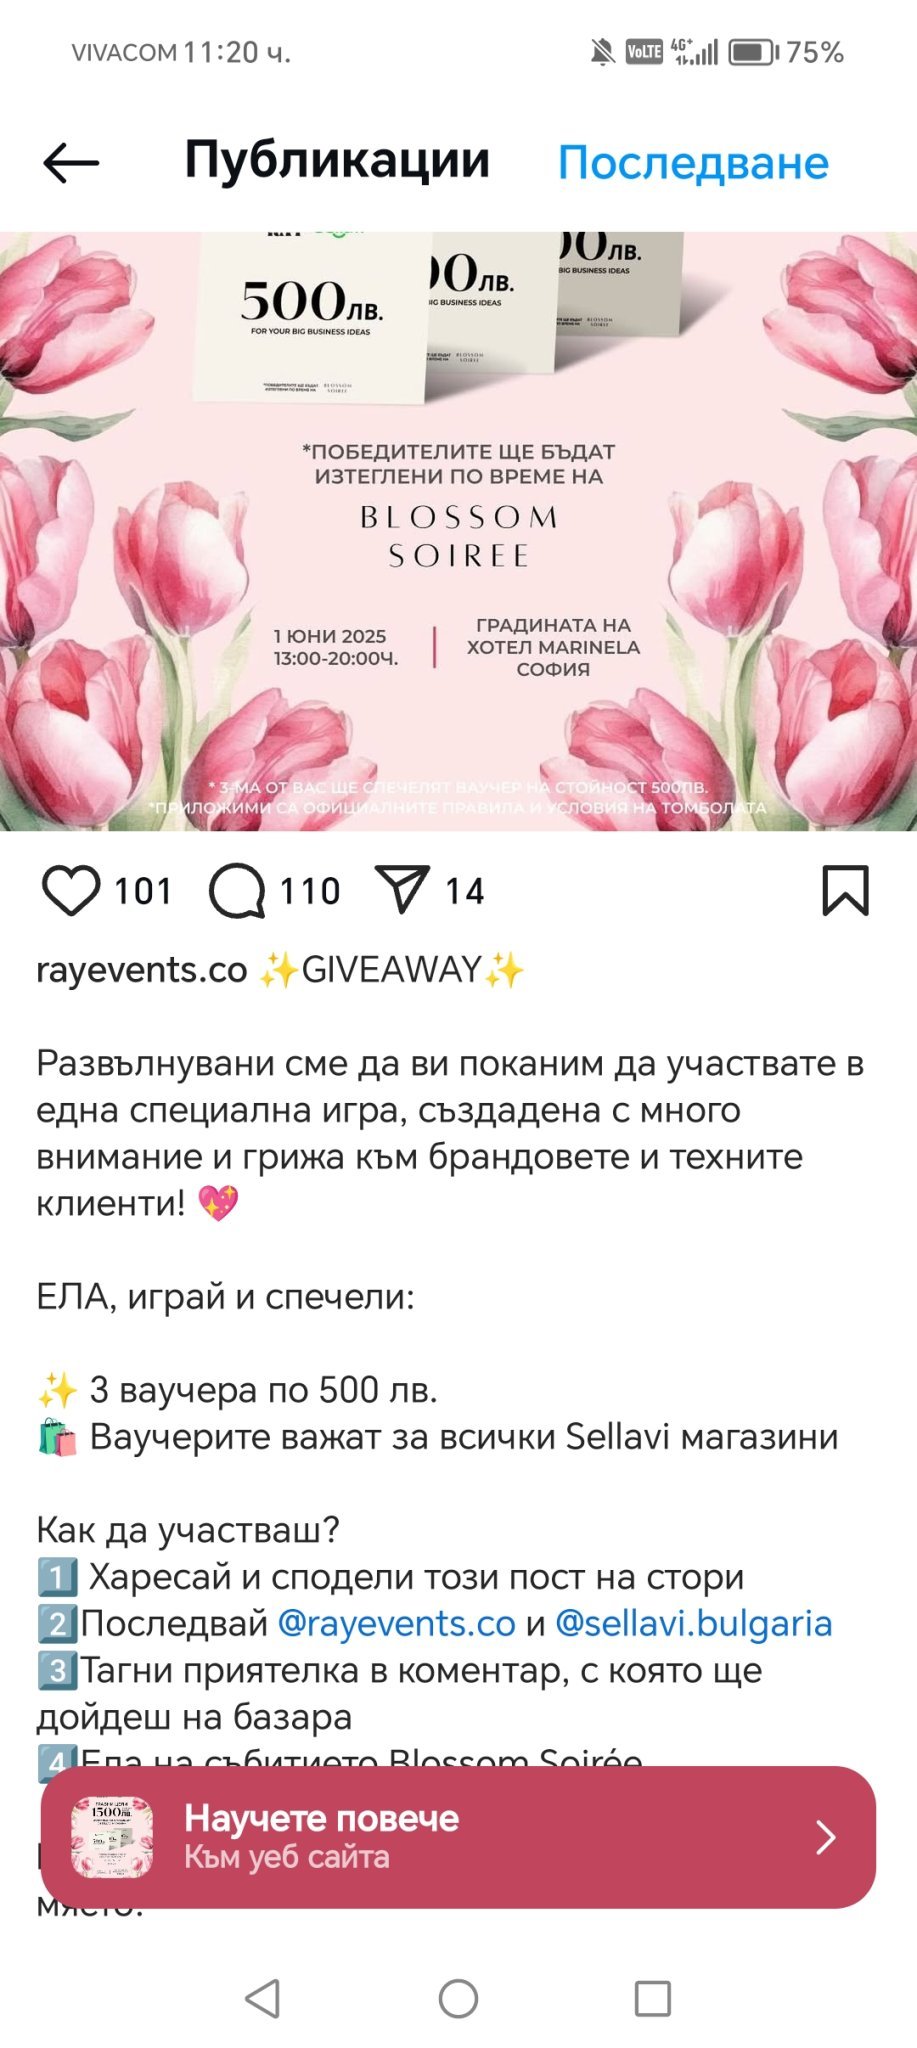
Task: Tap the Blossom Soiree giveaway image
Action: [x=458, y=531]
